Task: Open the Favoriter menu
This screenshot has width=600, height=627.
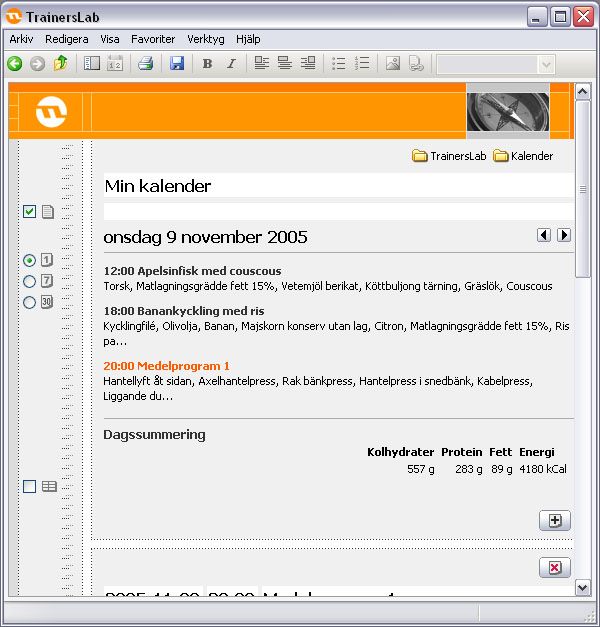Action: coord(152,39)
